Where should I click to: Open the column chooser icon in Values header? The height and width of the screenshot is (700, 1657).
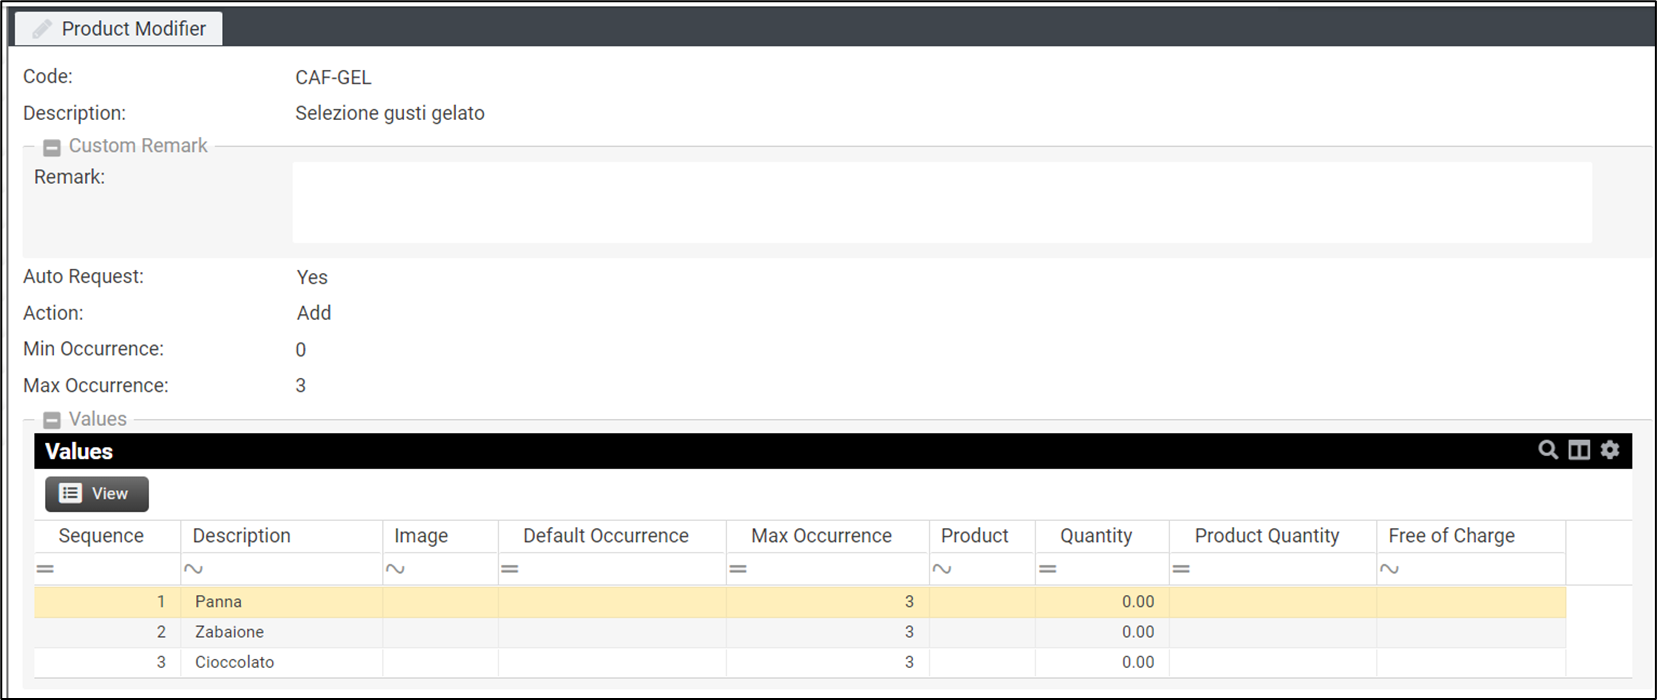point(1579,450)
